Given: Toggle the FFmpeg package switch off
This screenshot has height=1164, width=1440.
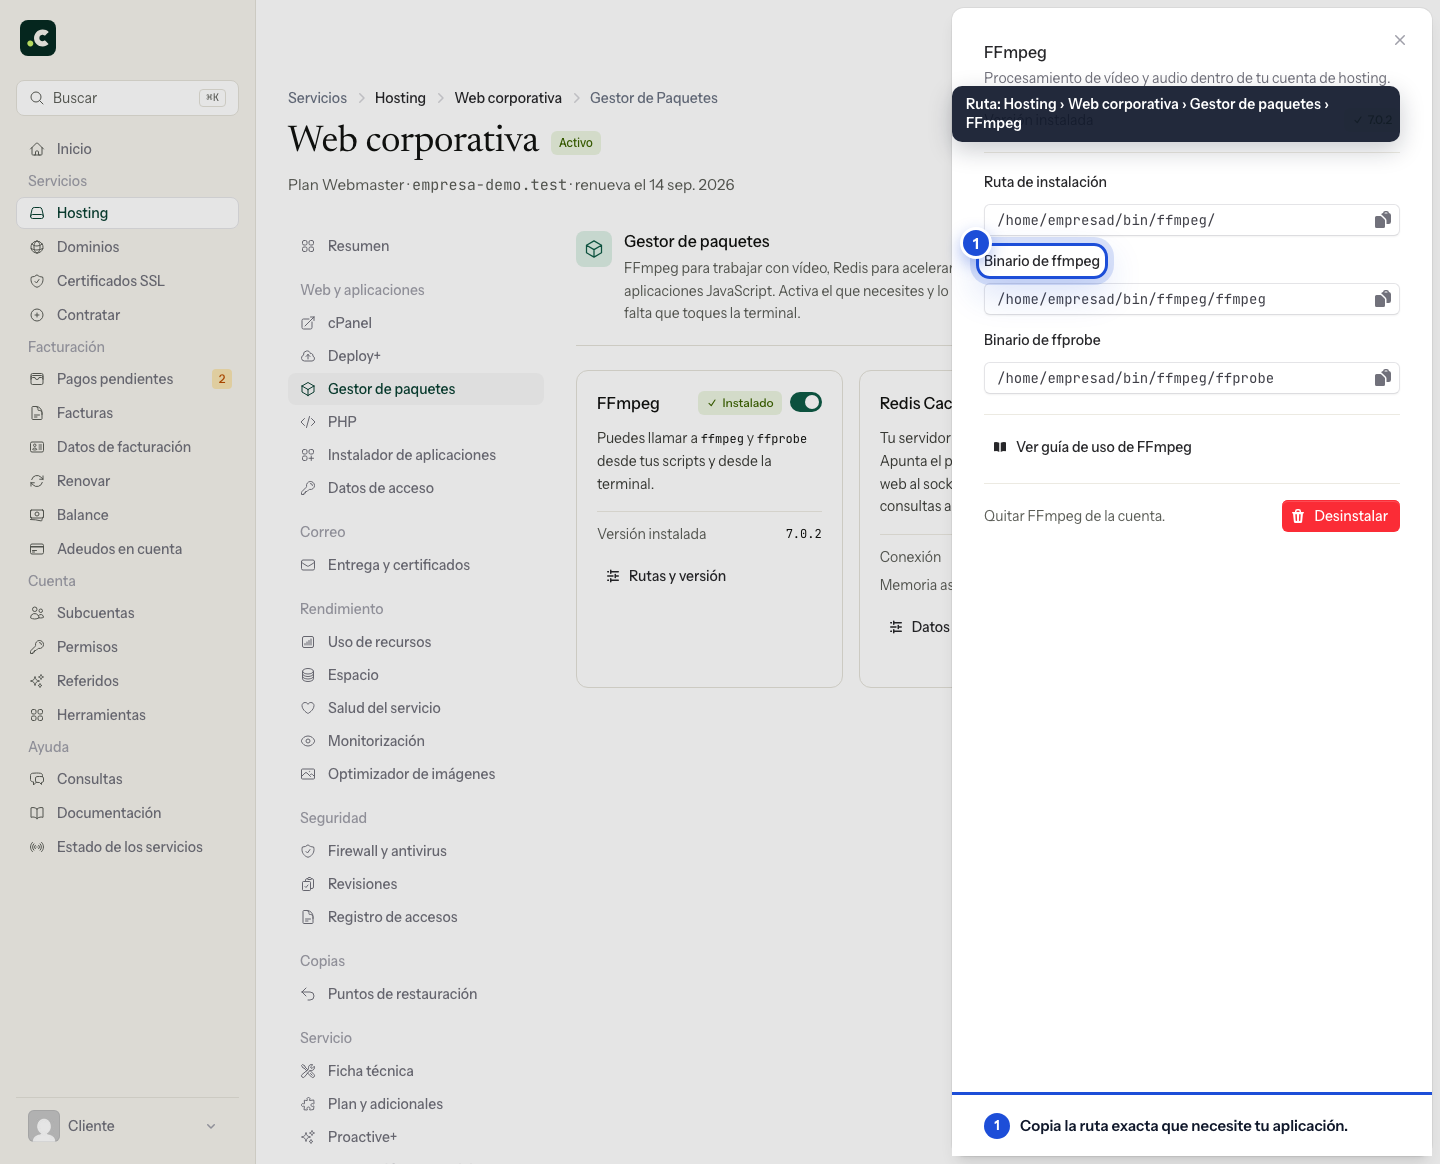Looking at the screenshot, I should (806, 402).
